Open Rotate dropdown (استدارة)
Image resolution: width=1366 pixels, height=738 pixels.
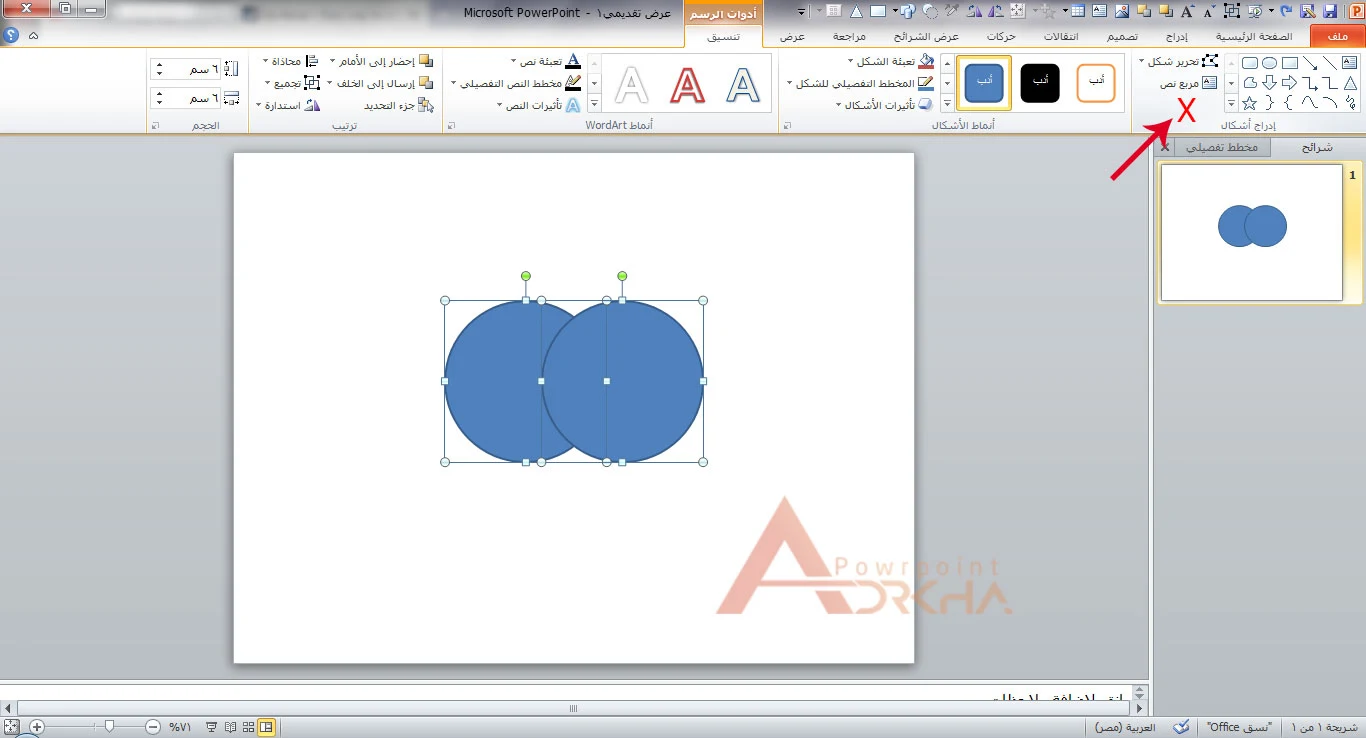tap(288, 104)
